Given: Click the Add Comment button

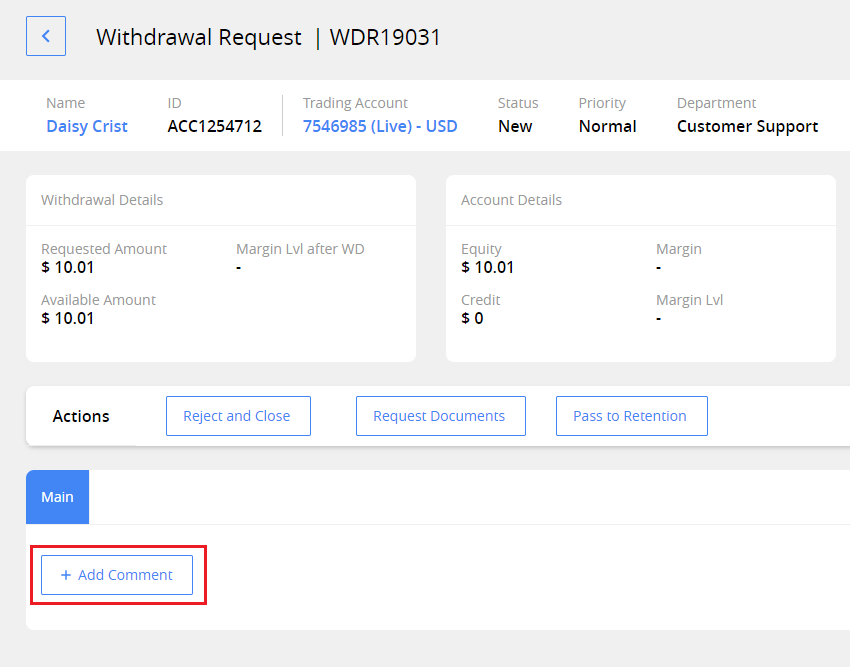Looking at the screenshot, I should [117, 575].
